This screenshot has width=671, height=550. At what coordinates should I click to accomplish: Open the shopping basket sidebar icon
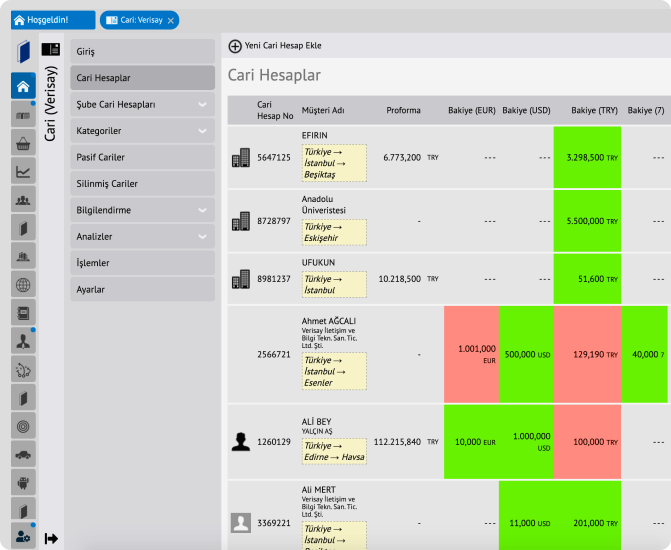click(x=23, y=143)
